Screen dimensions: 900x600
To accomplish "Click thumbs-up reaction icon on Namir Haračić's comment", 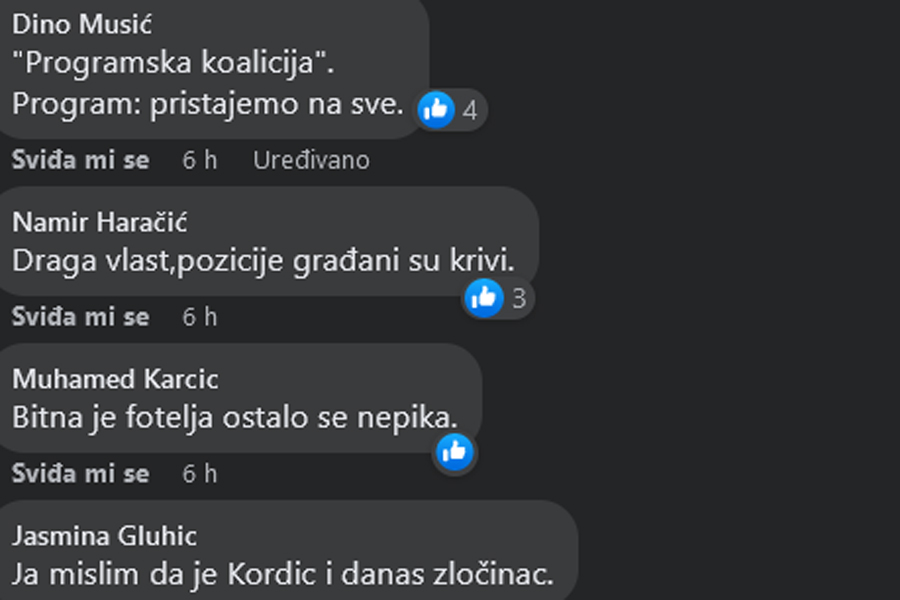I will (x=484, y=298).
